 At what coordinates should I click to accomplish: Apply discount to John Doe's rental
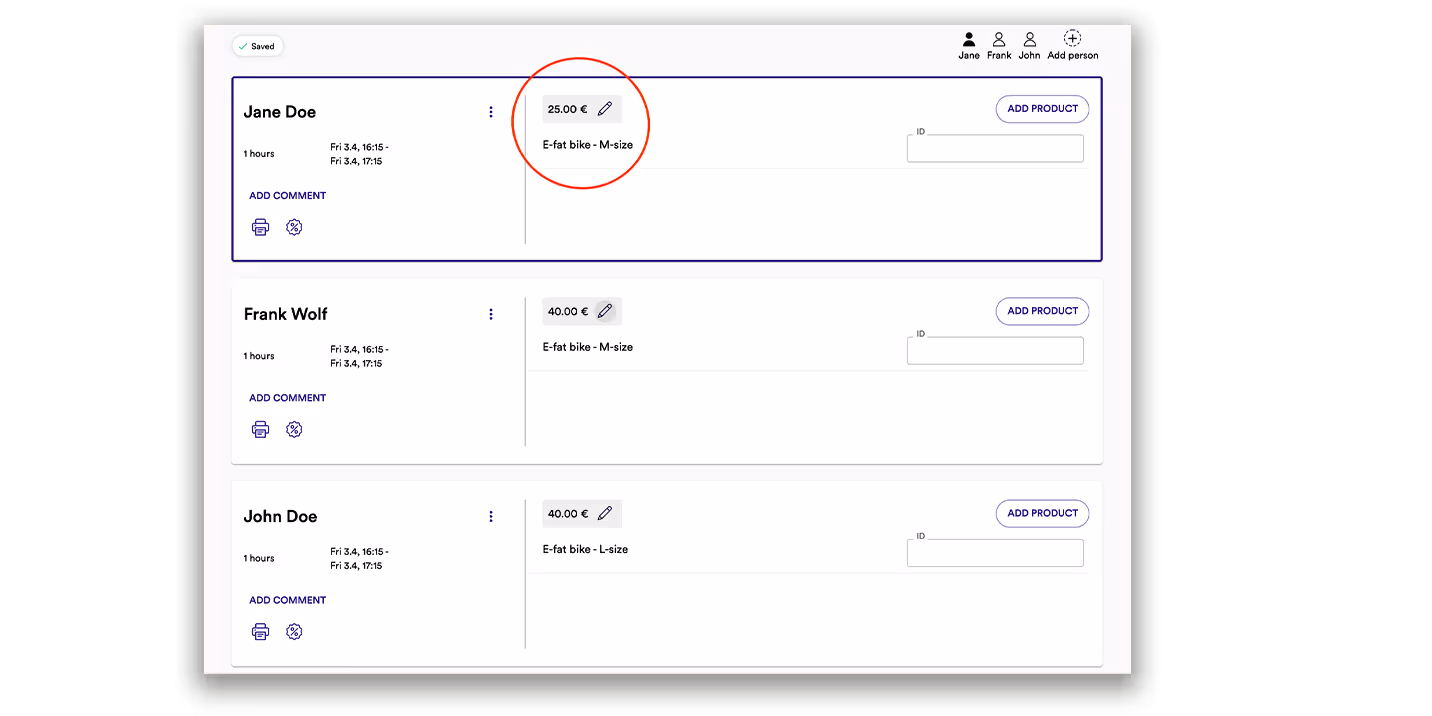click(x=293, y=631)
